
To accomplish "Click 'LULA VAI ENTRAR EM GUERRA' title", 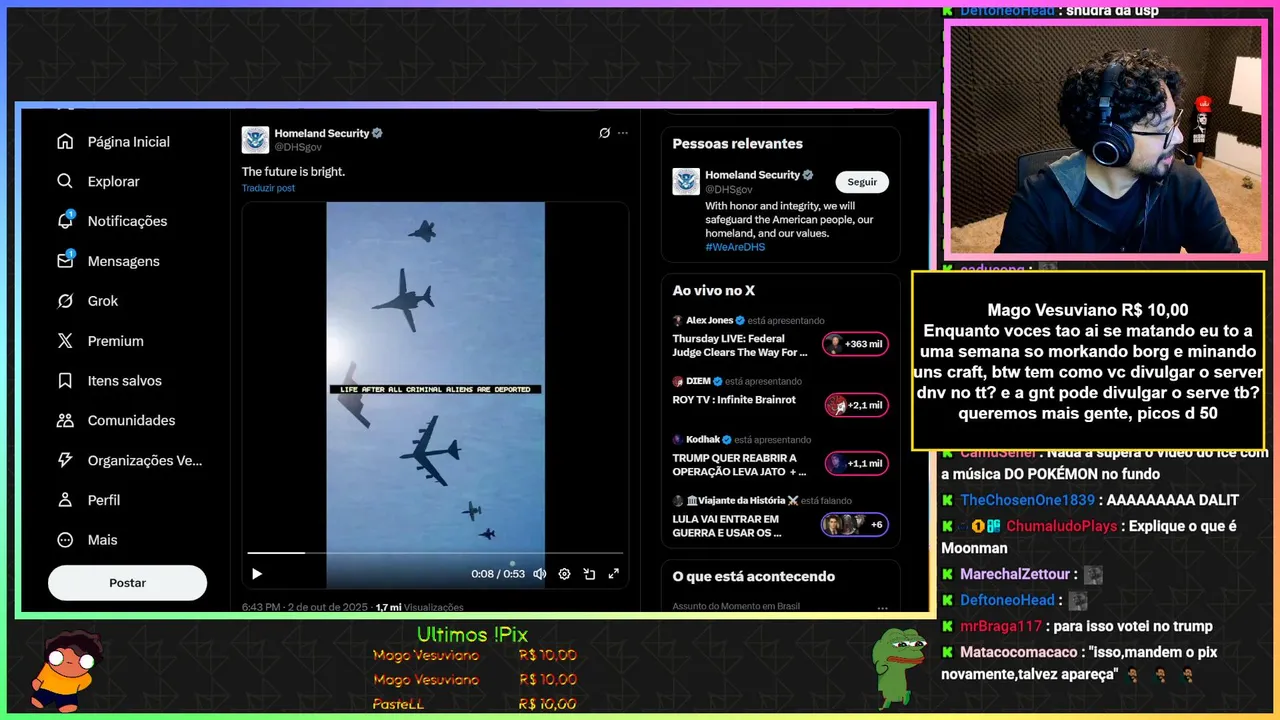I will pyautogui.click(x=726, y=526).
